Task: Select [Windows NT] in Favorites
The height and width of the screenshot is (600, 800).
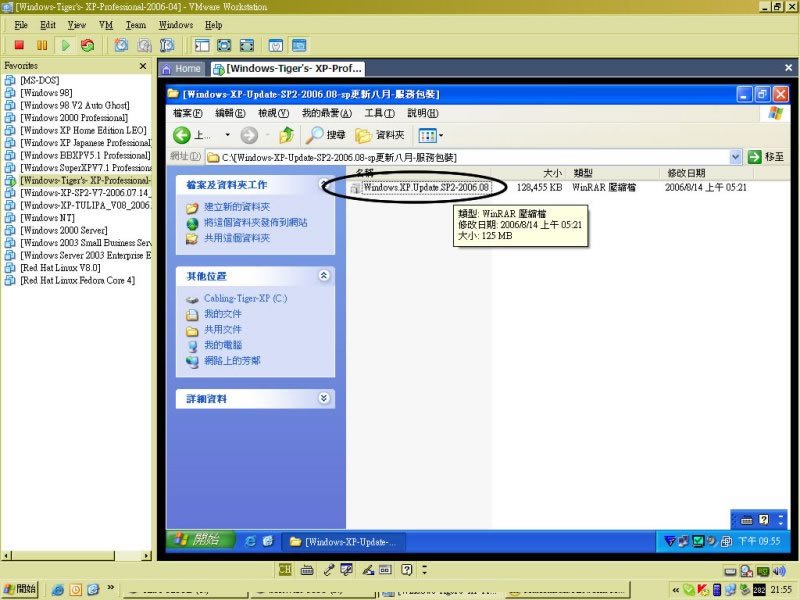Action: coord(47,218)
